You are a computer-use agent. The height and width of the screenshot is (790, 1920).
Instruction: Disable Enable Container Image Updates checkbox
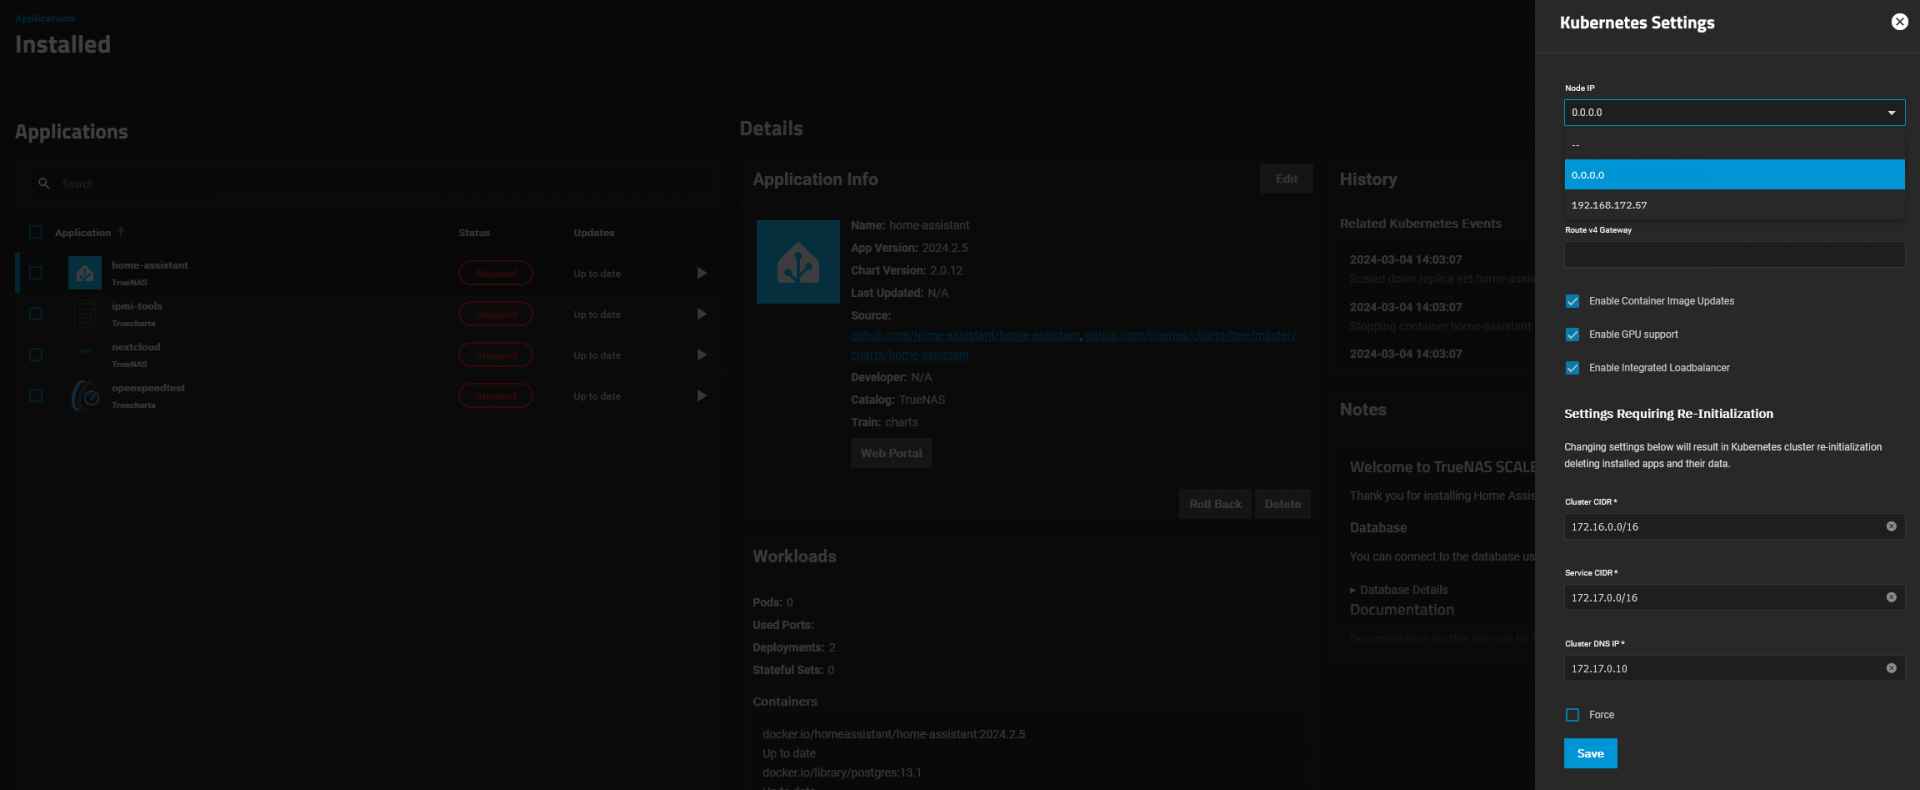pos(1572,301)
